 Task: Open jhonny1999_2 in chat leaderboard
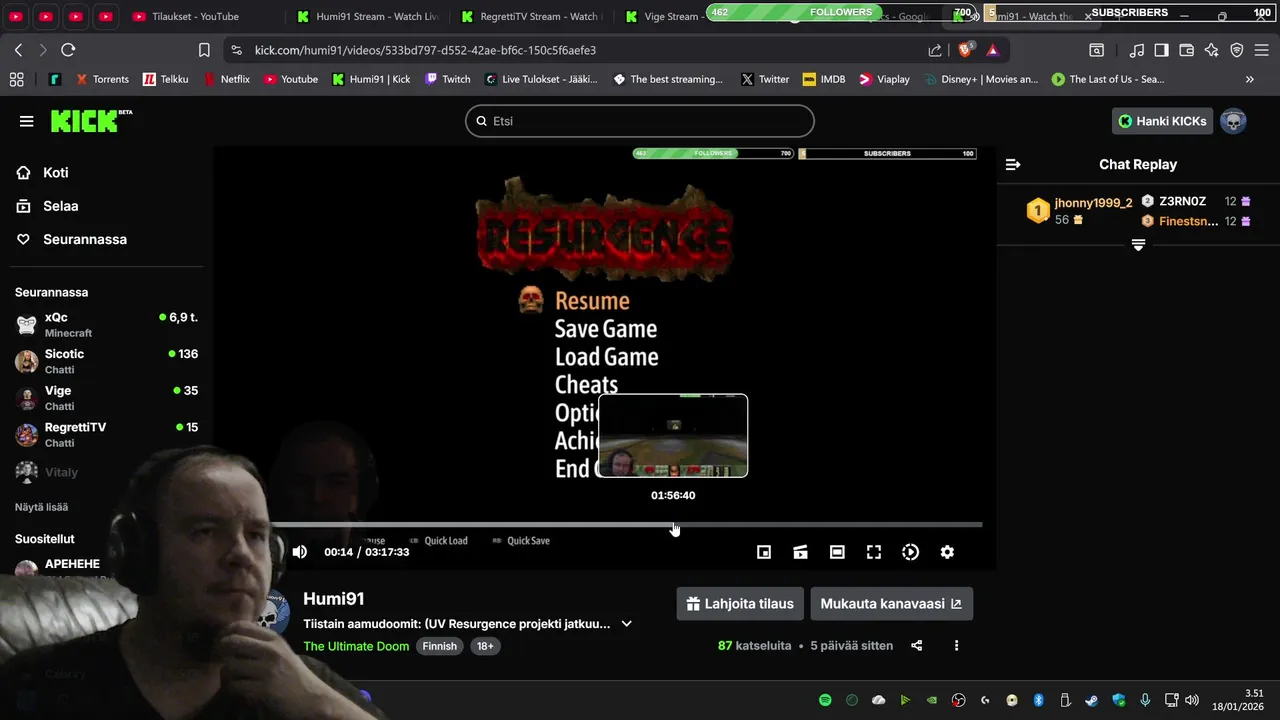[x=1093, y=203]
